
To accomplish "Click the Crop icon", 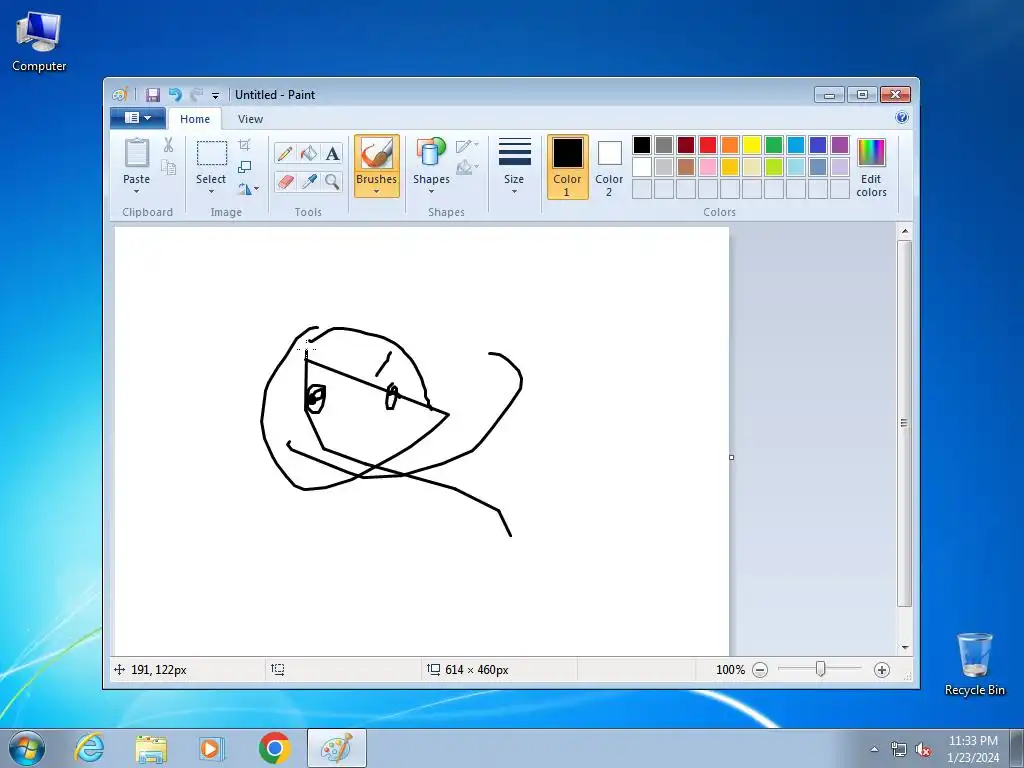I will 244,144.
